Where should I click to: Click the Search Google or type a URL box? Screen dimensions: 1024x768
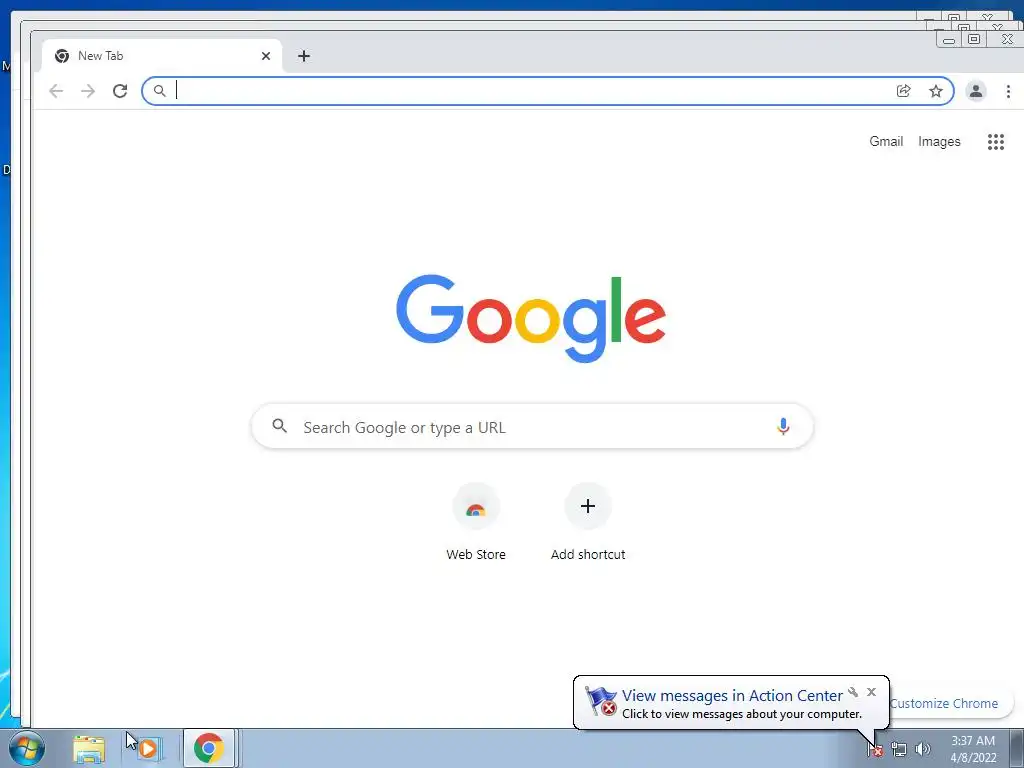coord(532,427)
